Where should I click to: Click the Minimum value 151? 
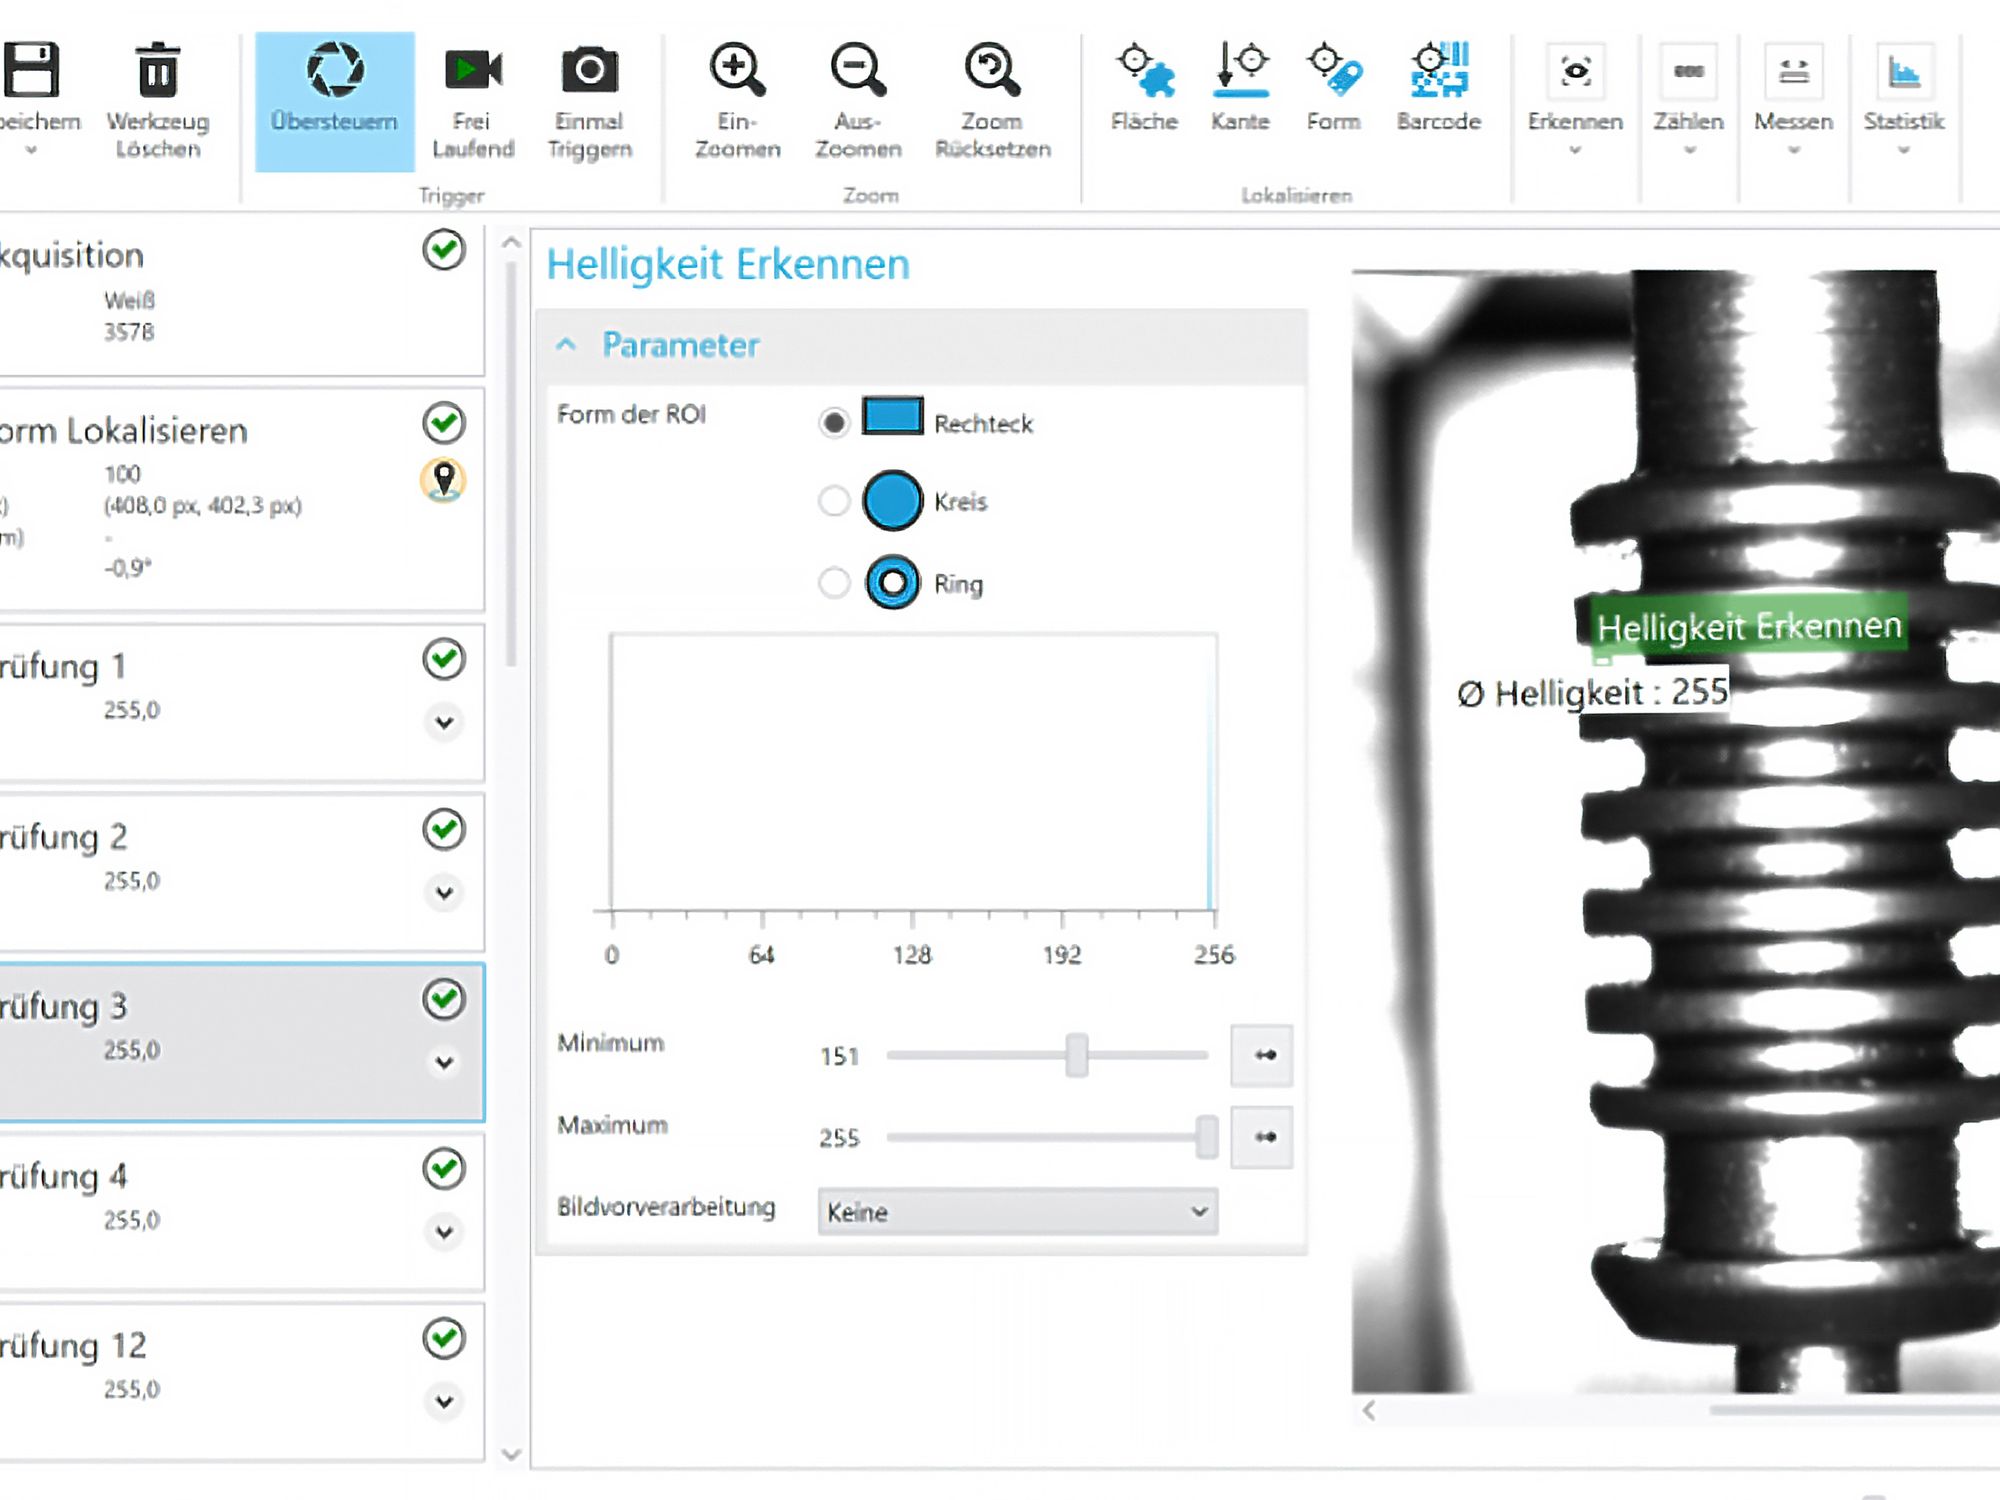839,1056
